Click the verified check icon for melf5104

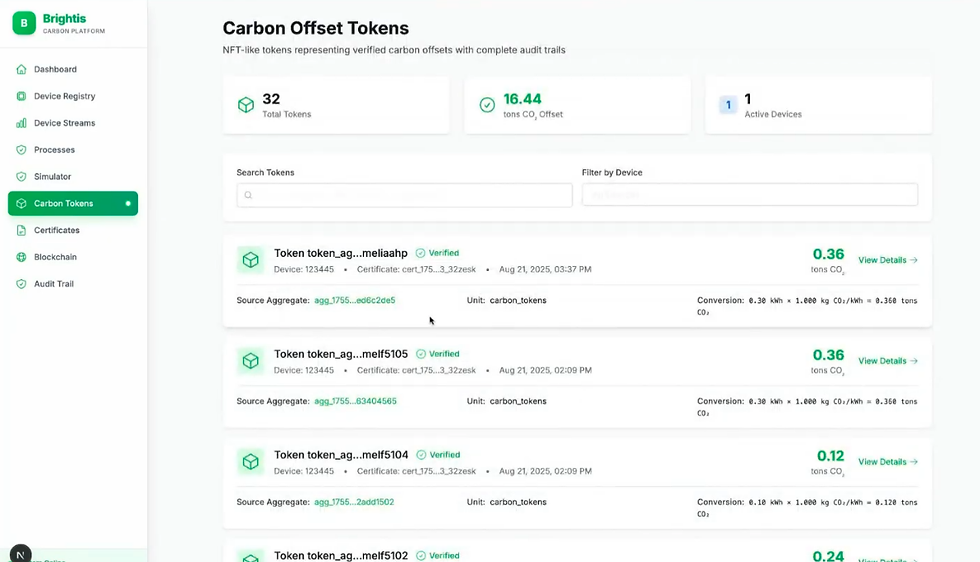[x=421, y=455]
